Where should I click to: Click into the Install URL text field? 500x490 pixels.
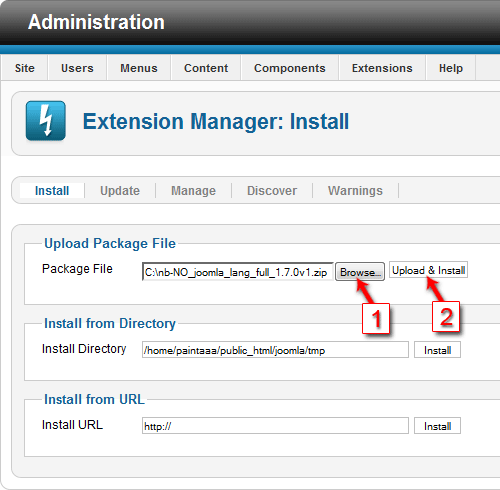point(275,426)
